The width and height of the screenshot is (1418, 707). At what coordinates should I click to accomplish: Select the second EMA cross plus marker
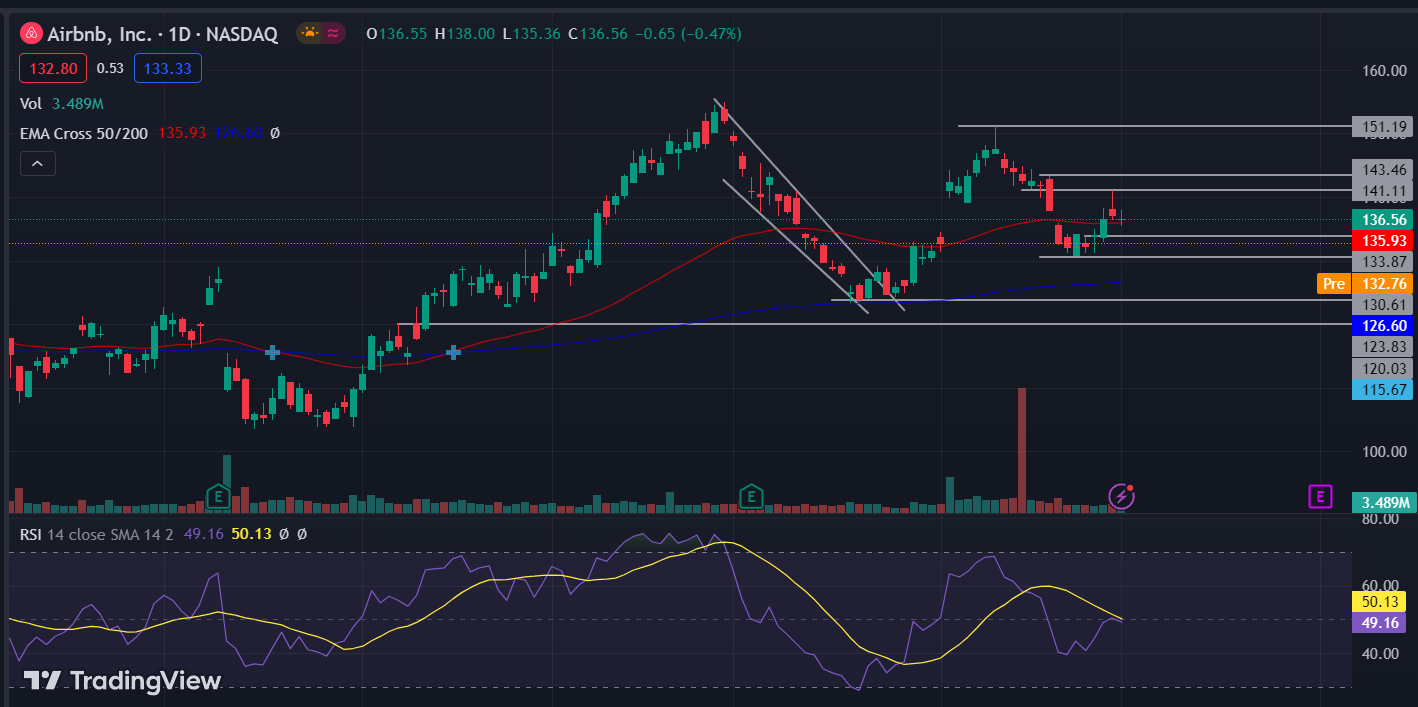pyautogui.click(x=453, y=352)
